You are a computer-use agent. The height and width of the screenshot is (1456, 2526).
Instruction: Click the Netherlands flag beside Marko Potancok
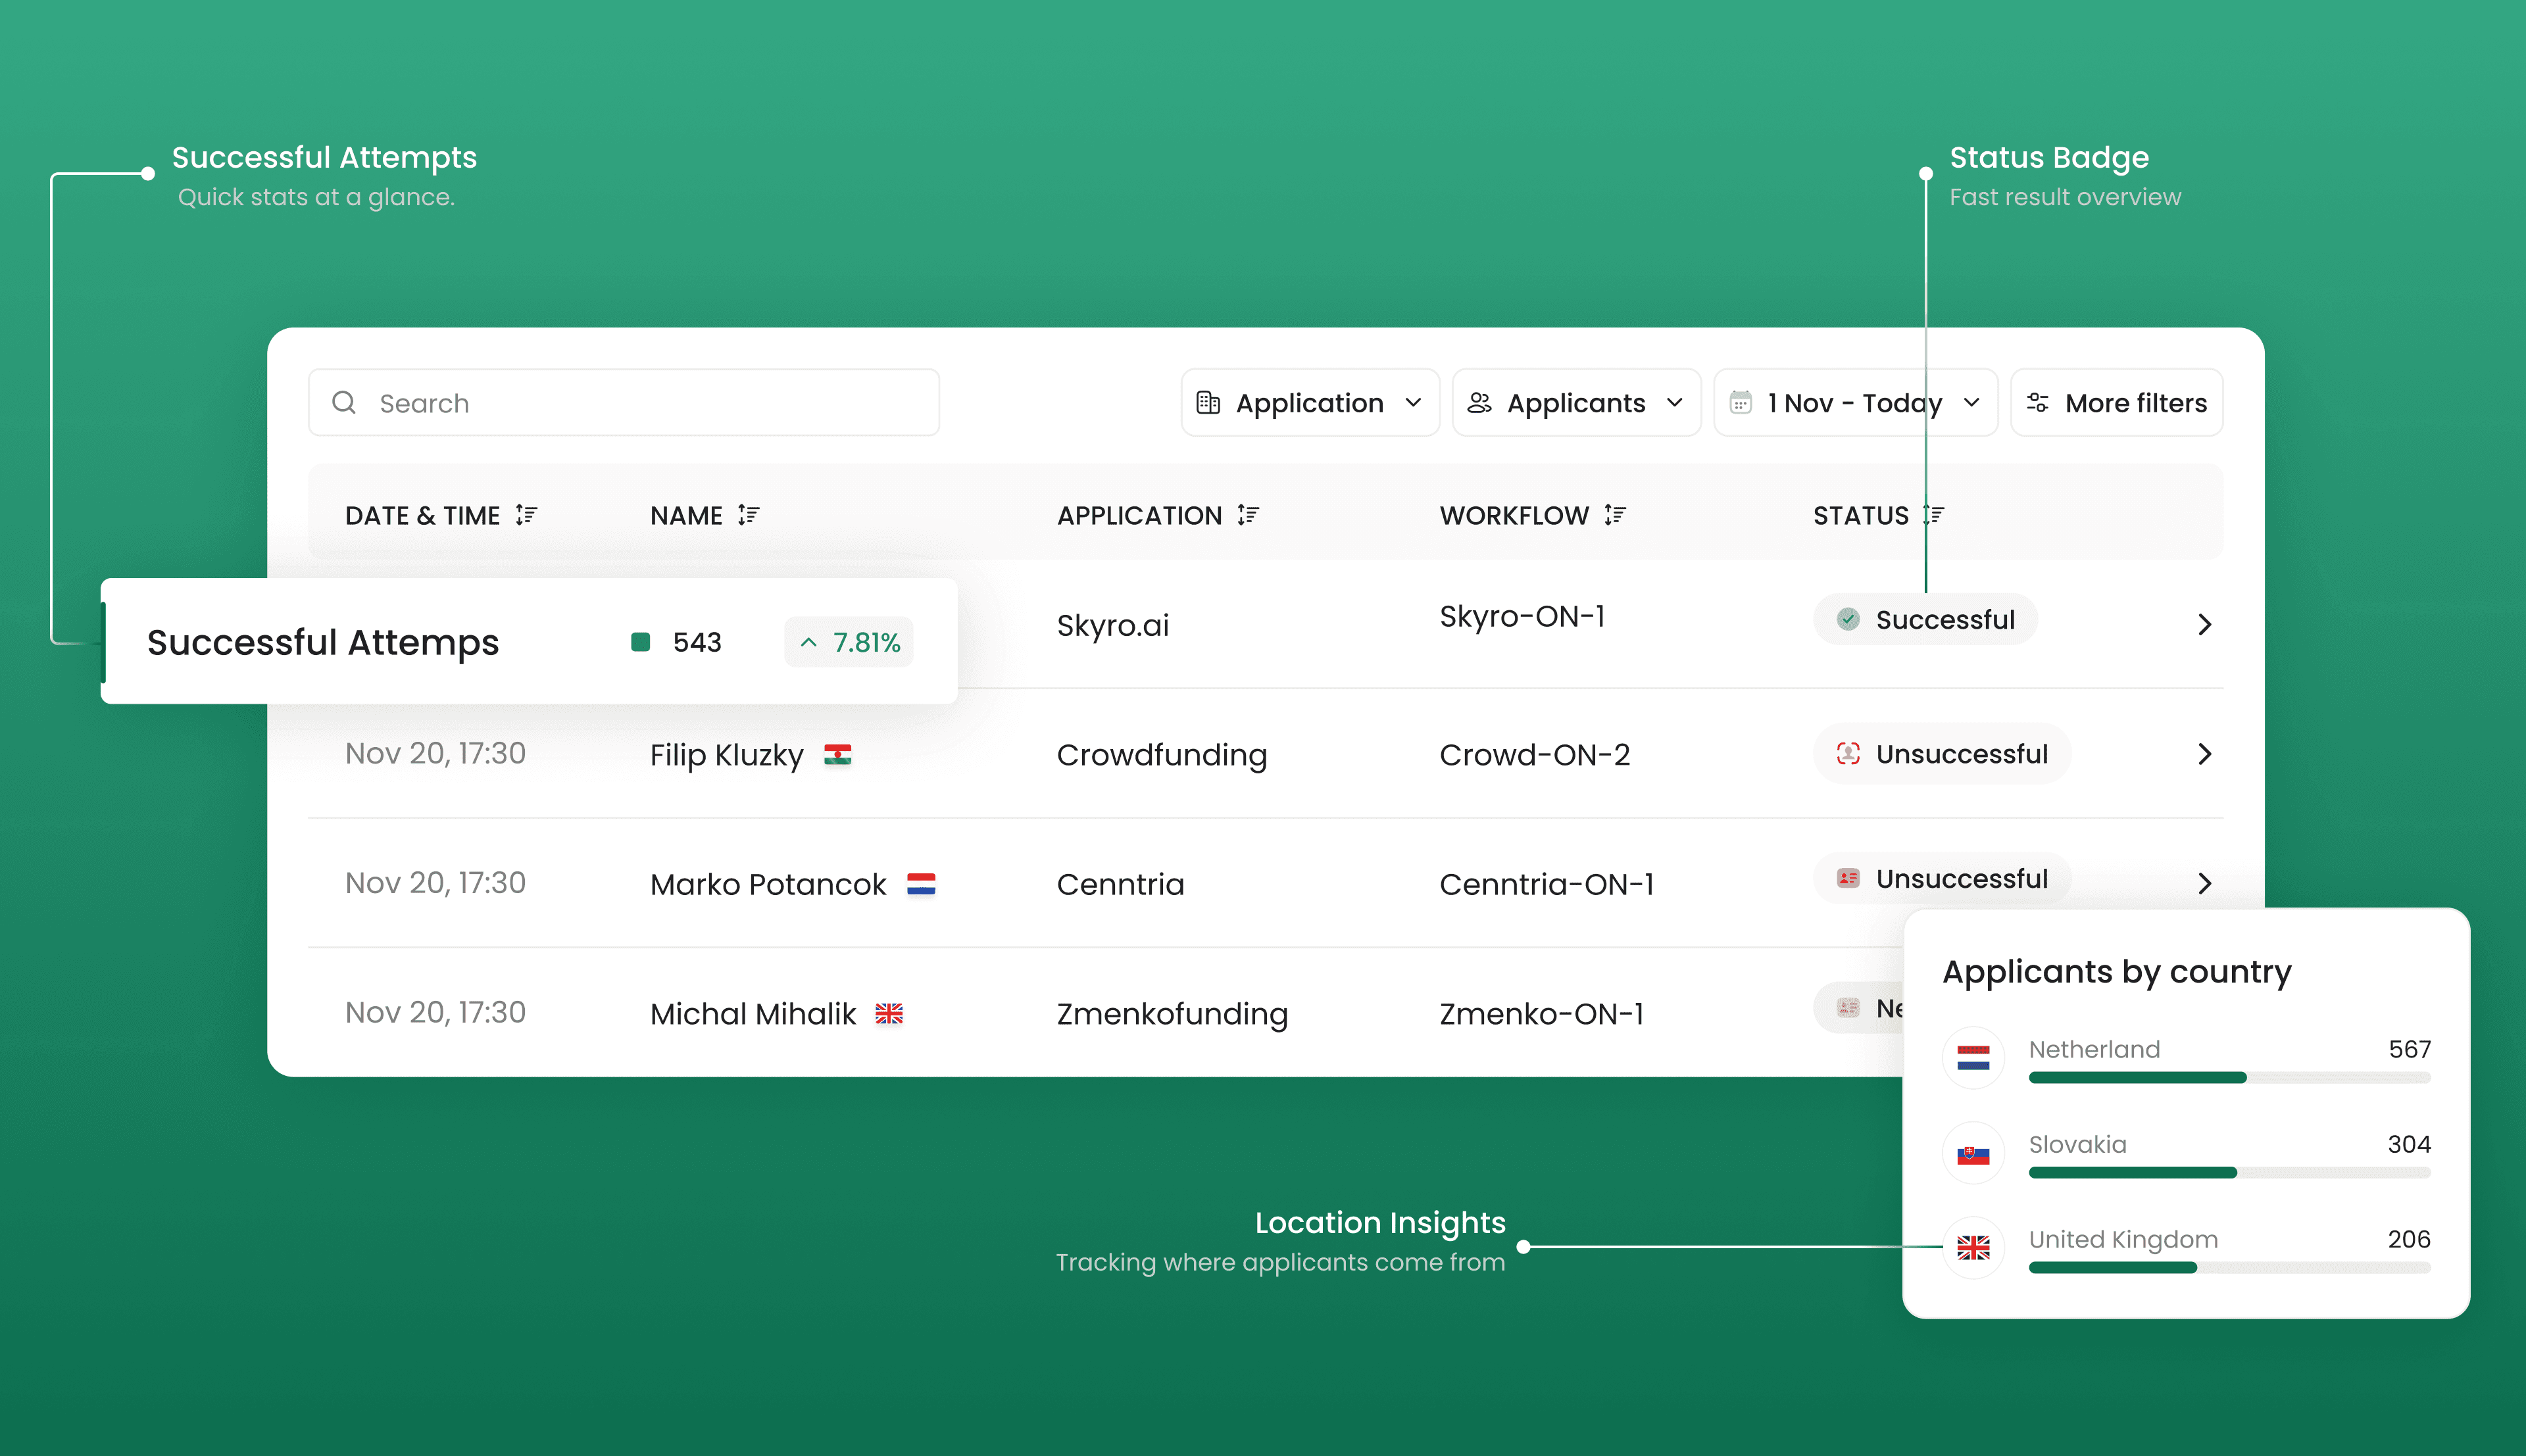920,884
